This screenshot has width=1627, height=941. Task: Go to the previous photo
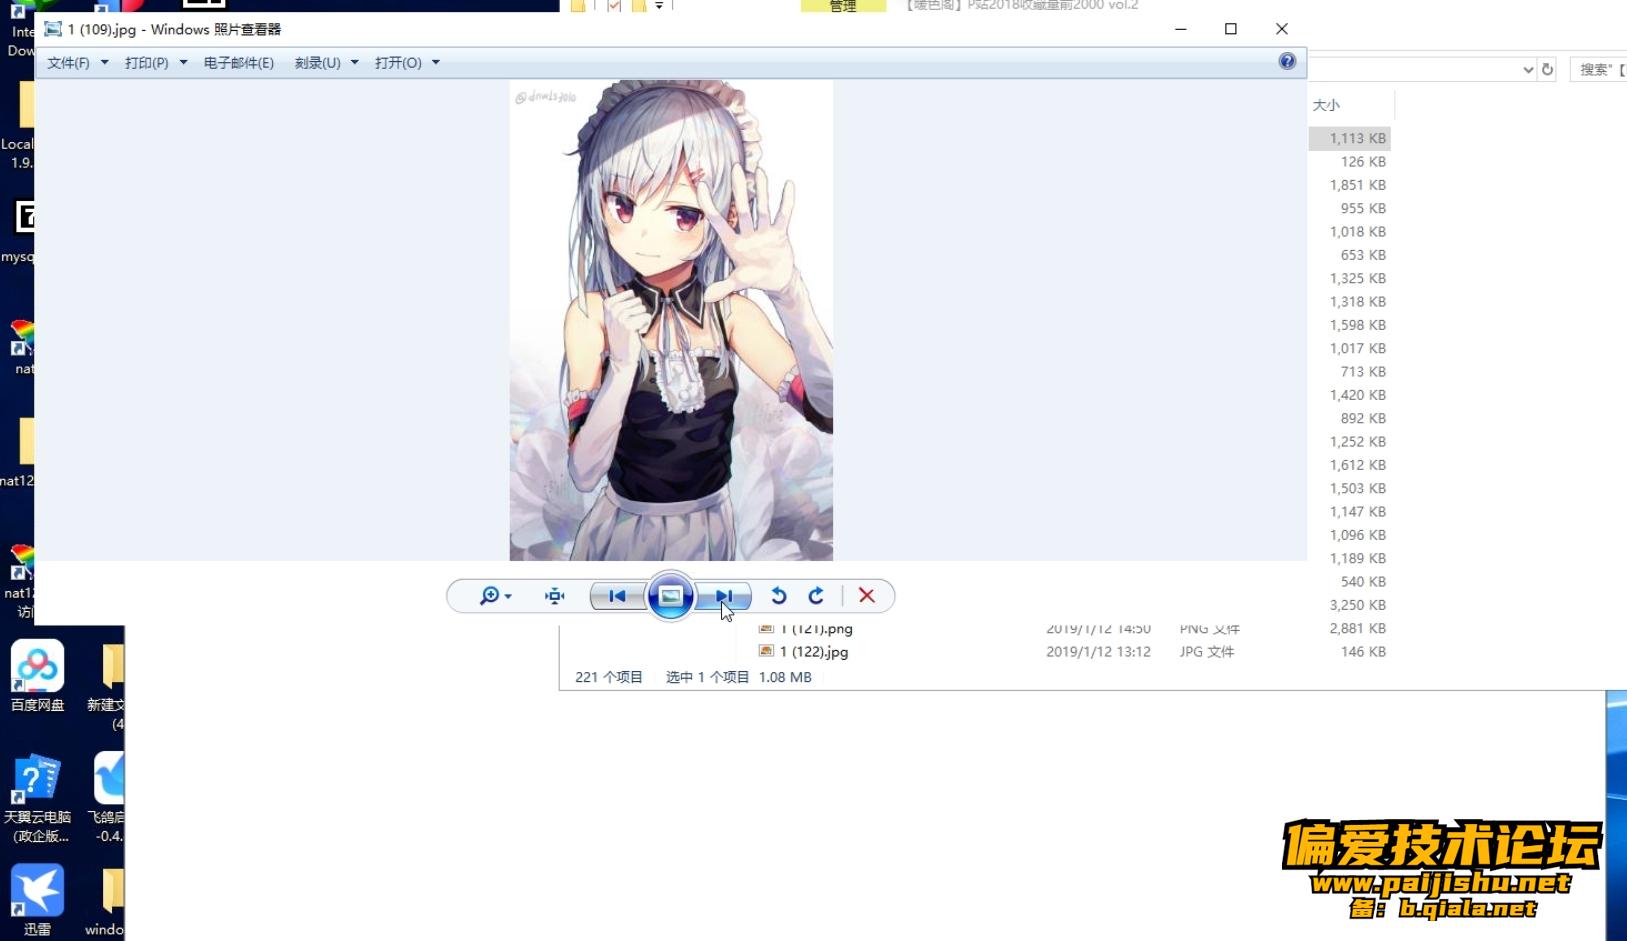click(x=617, y=596)
